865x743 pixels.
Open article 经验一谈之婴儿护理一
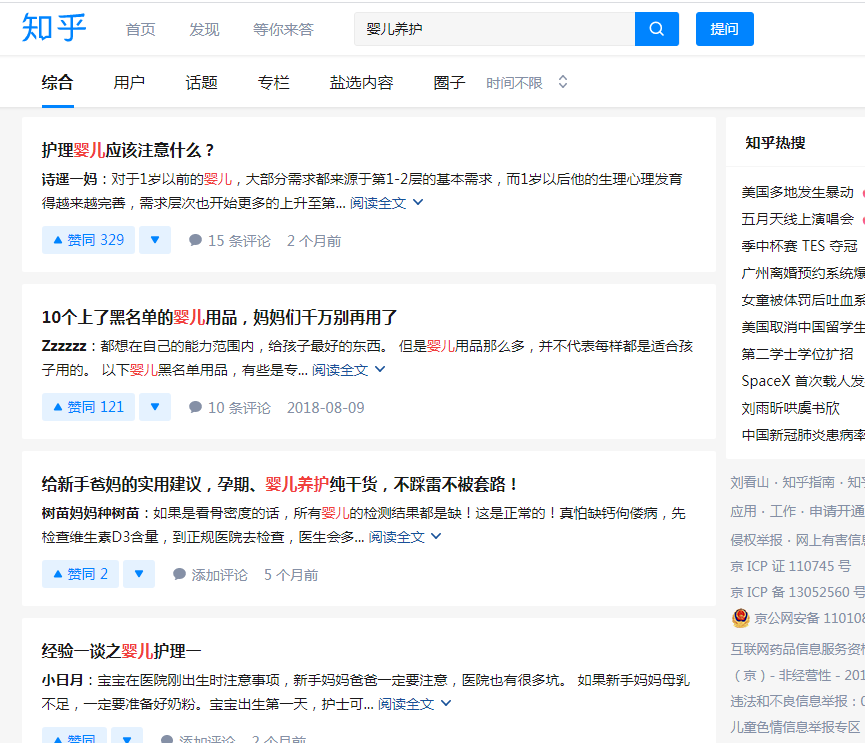click(x=121, y=651)
